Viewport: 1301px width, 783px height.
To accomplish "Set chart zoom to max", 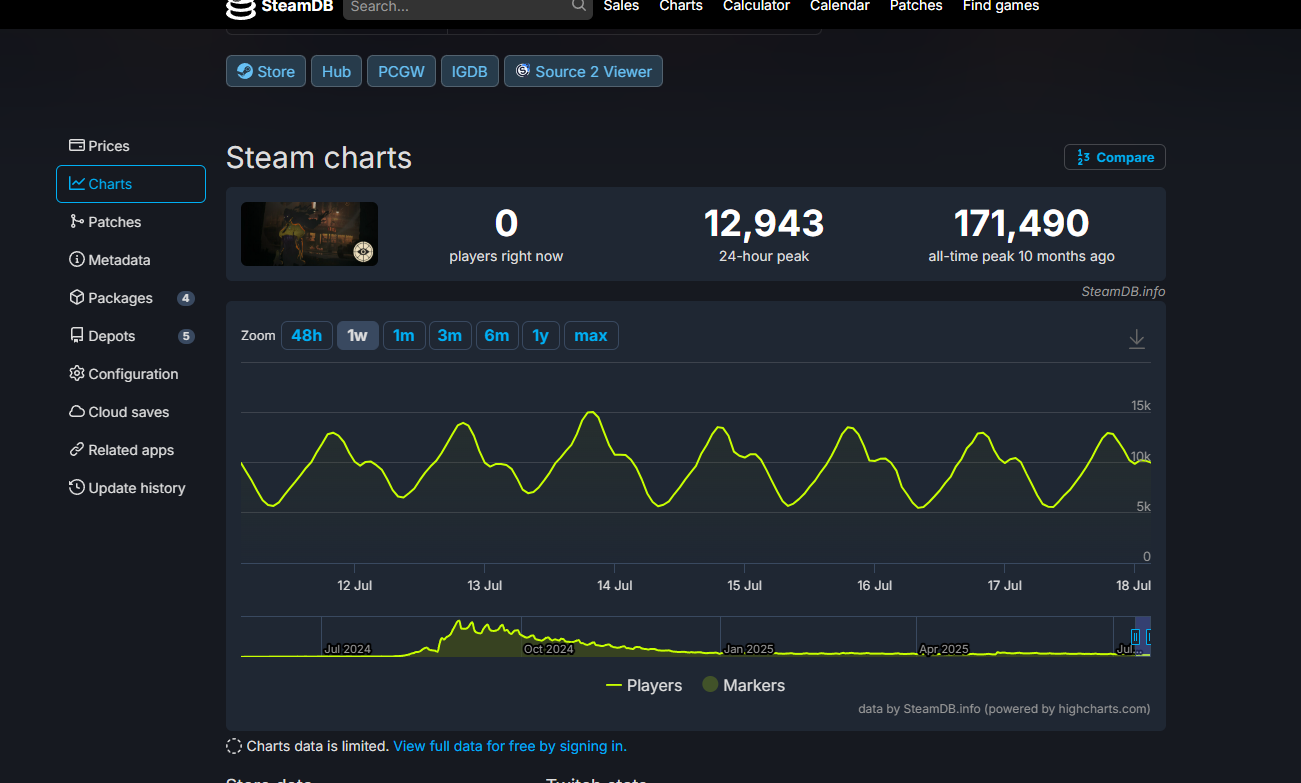I will [591, 335].
